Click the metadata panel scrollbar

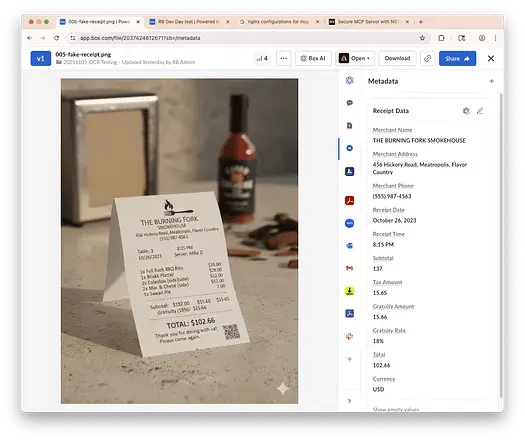tap(501, 246)
